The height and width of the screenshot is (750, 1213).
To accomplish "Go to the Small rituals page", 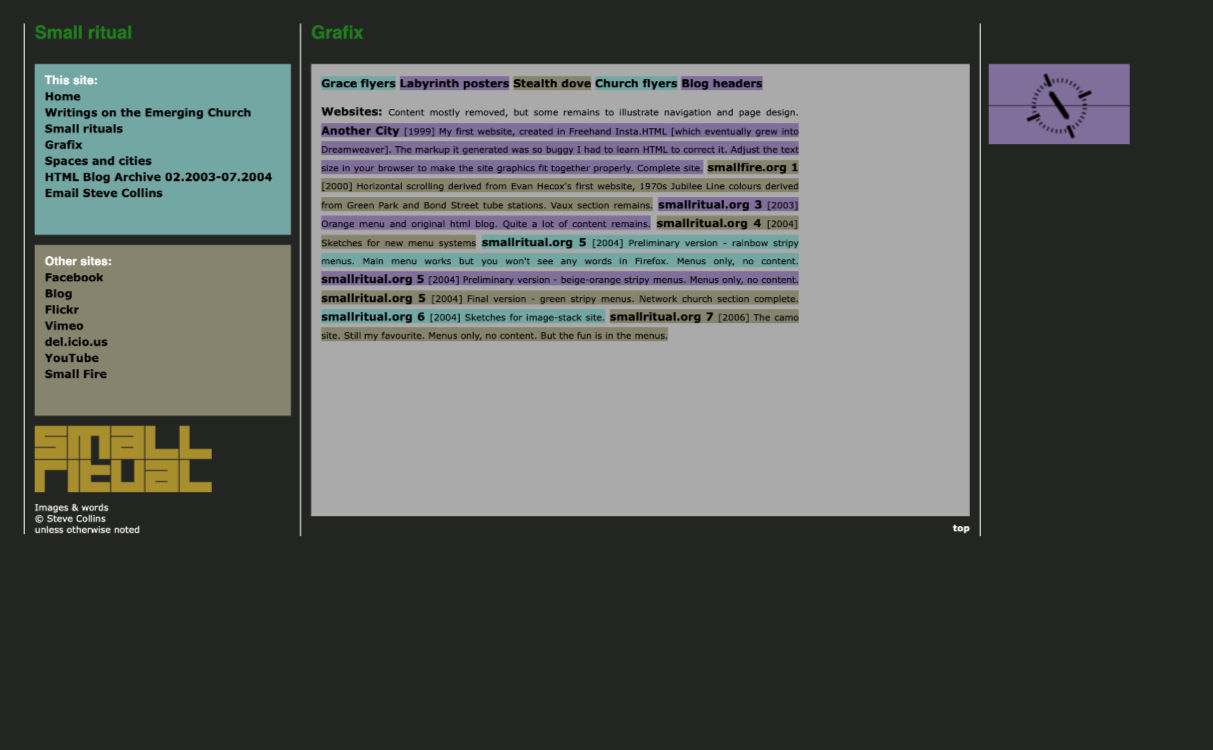I will (83, 129).
